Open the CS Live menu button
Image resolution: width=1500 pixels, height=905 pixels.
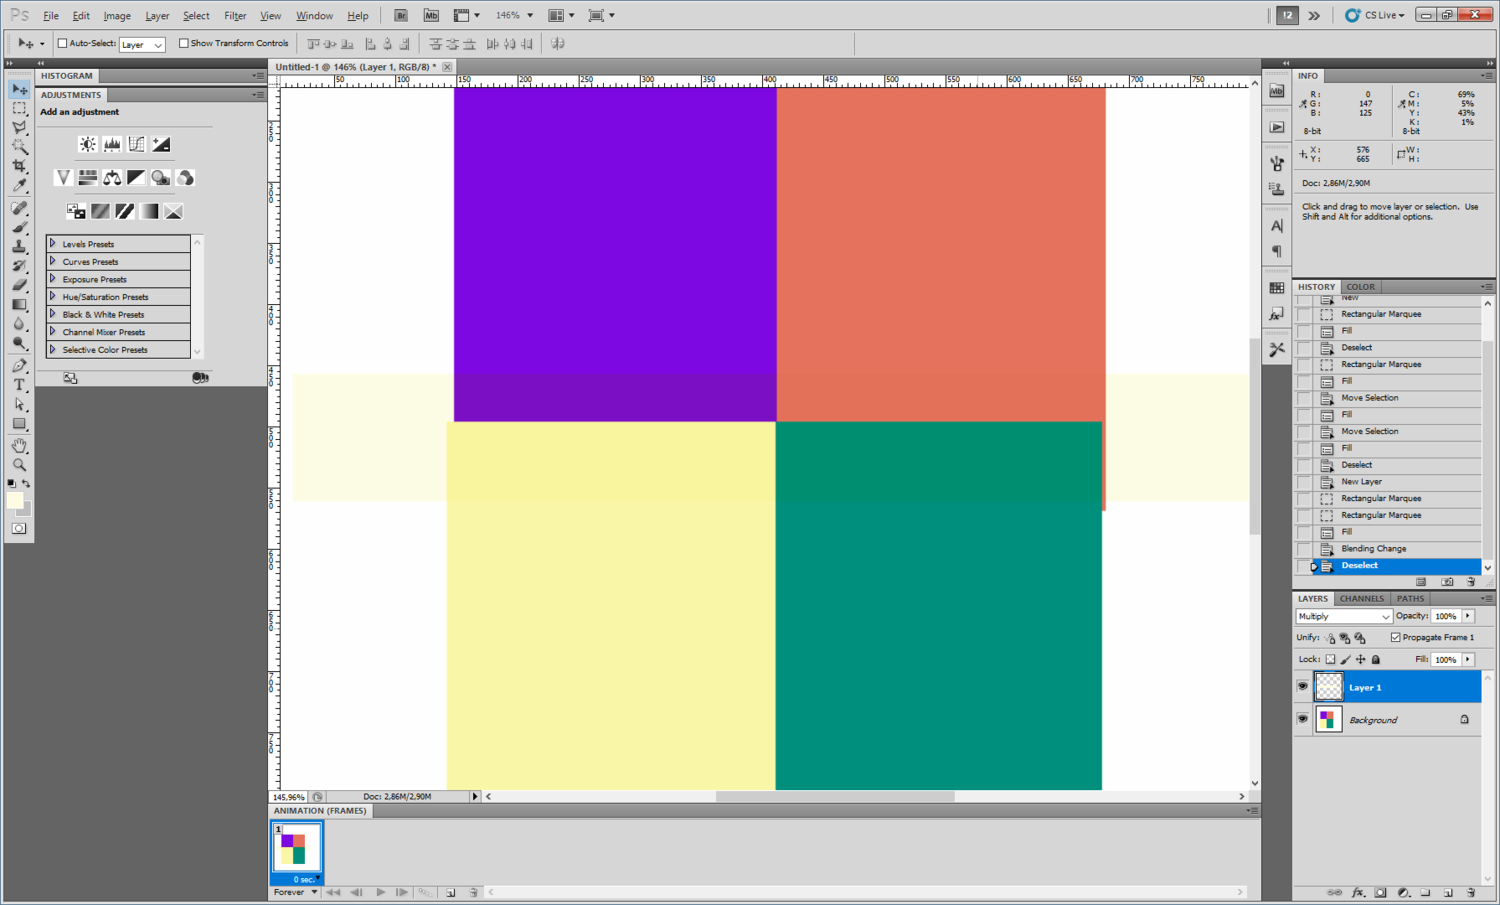1376,15
